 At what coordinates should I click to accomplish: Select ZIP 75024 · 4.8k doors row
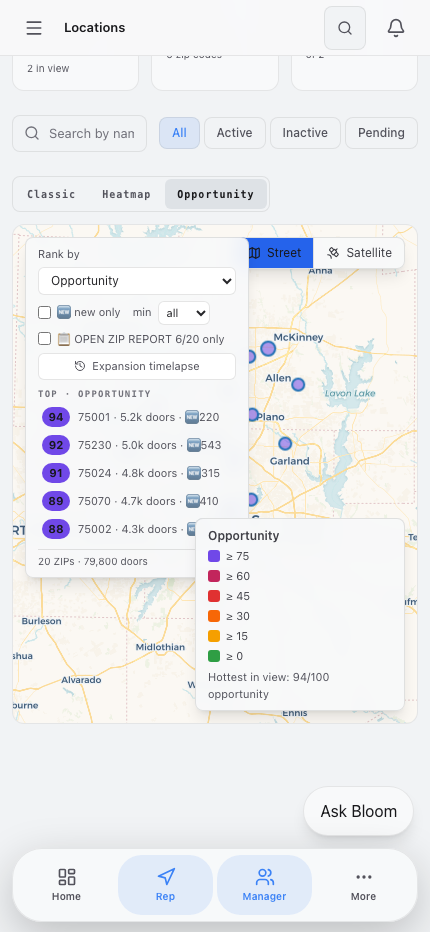pyautogui.click(x=137, y=473)
